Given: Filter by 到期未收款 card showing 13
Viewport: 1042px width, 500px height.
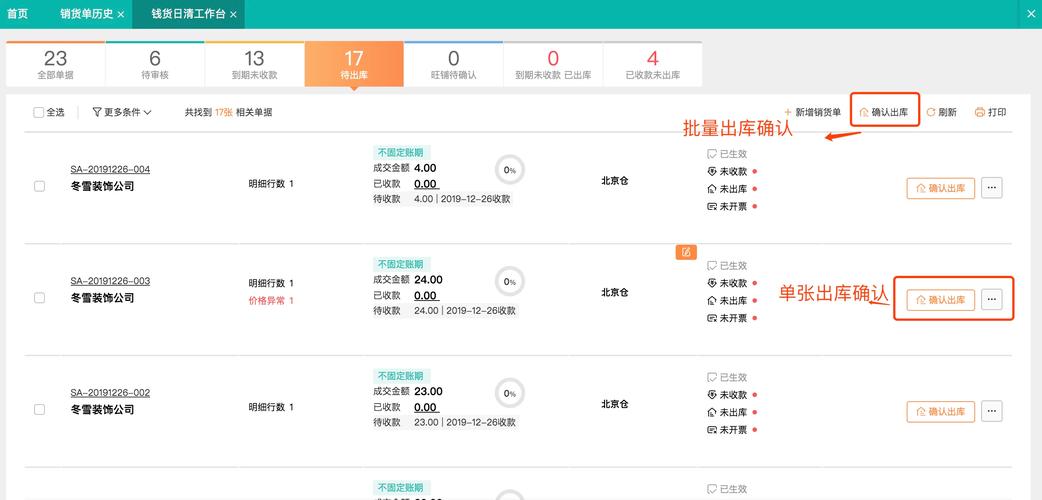Looking at the screenshot, I should click(255, 64).
